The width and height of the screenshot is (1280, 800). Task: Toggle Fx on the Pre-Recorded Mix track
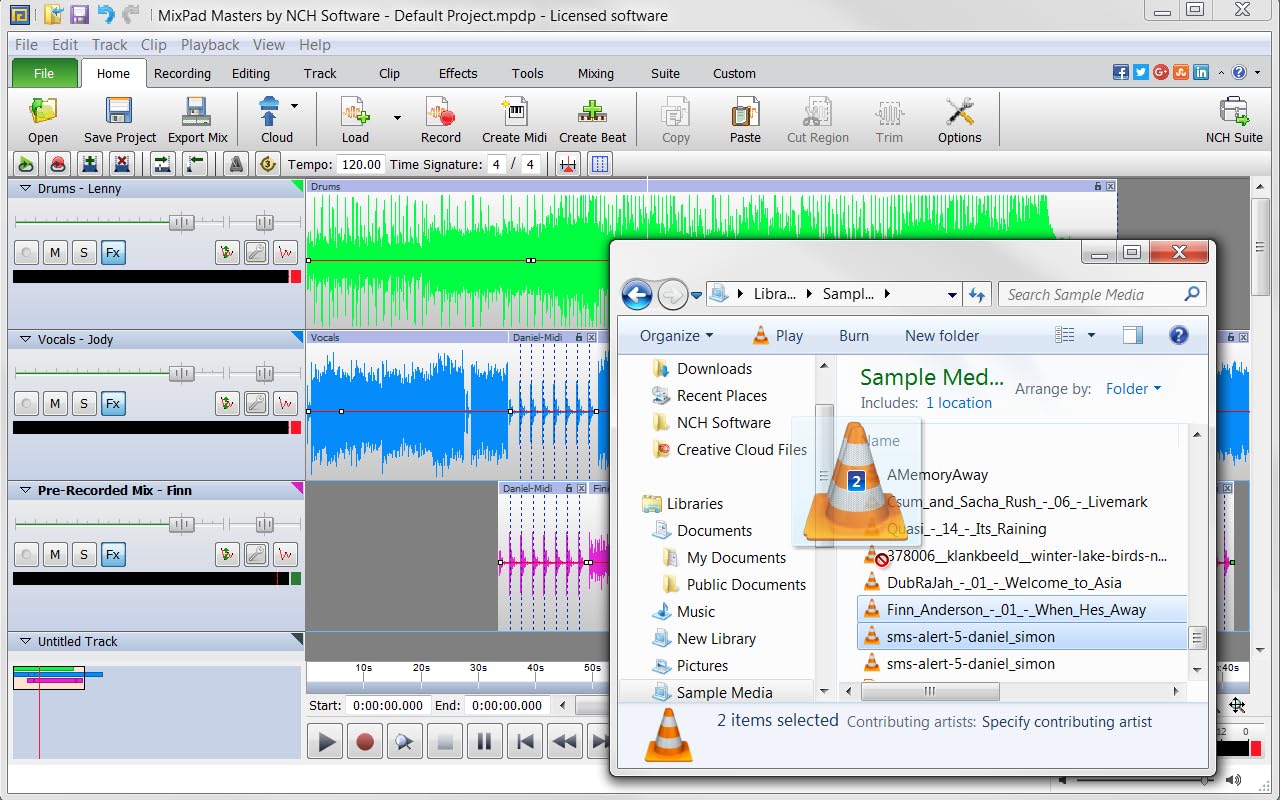point(113,554)
